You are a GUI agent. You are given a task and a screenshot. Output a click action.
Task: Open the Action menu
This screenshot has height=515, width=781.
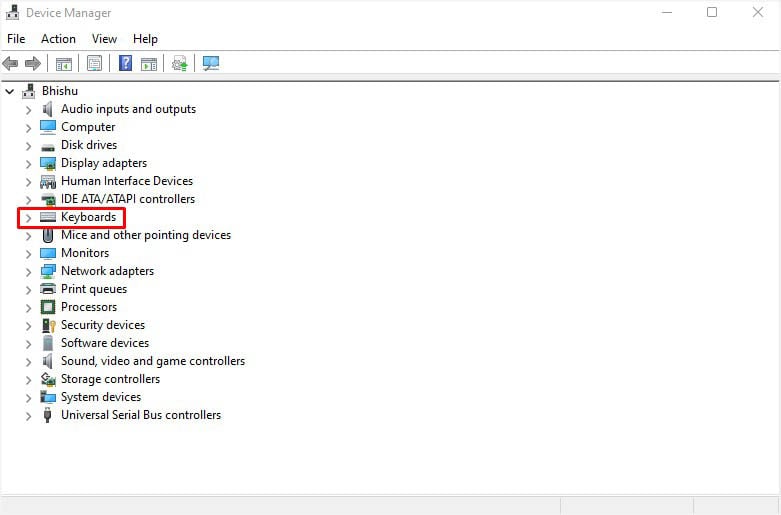click(x=58, y=39)
